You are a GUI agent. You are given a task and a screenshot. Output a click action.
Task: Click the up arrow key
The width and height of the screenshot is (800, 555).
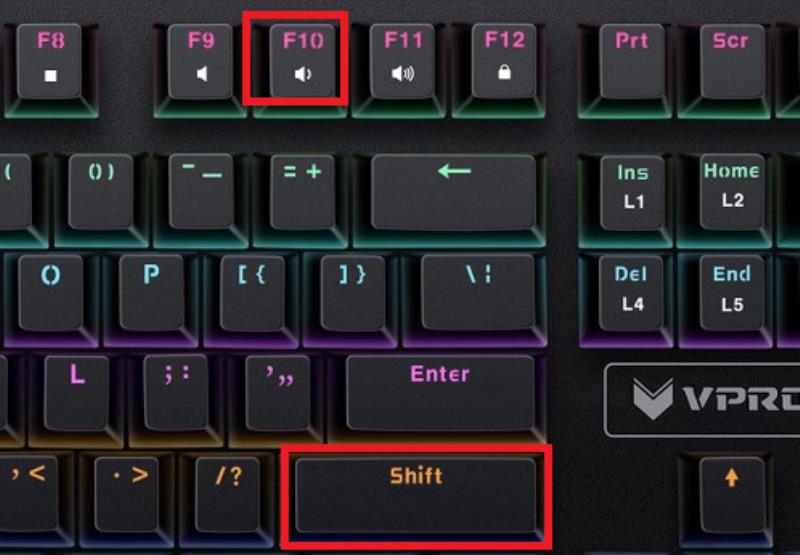pyautogui.click(x=732, y=495)
